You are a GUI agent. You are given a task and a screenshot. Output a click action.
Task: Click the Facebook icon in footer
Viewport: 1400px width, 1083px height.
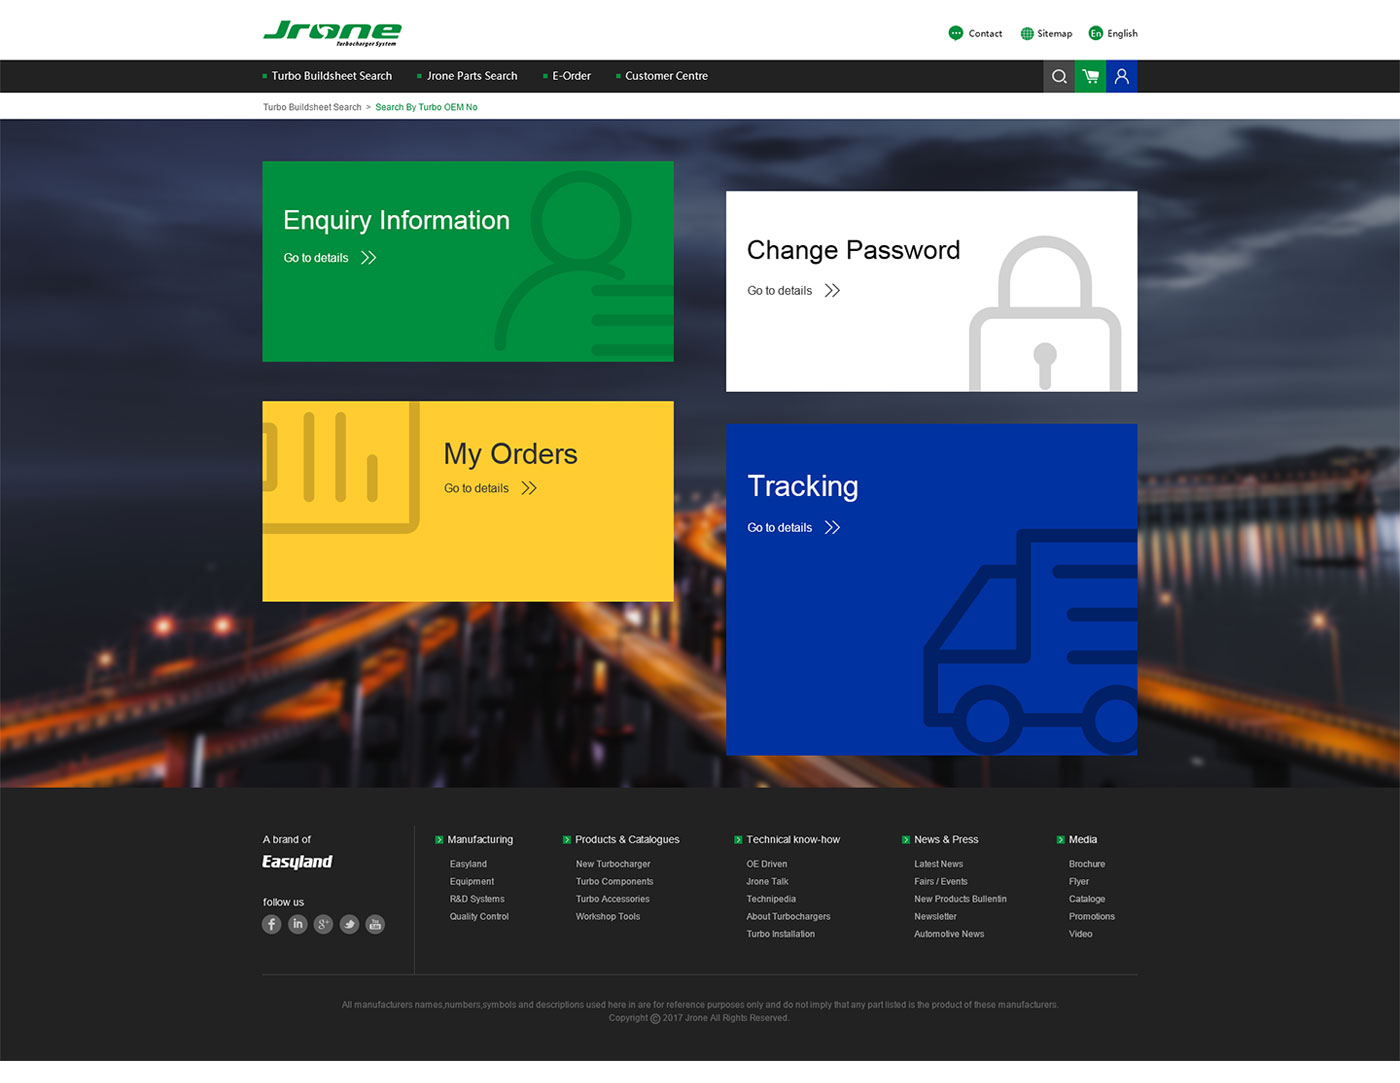click(x=272, y=924)
